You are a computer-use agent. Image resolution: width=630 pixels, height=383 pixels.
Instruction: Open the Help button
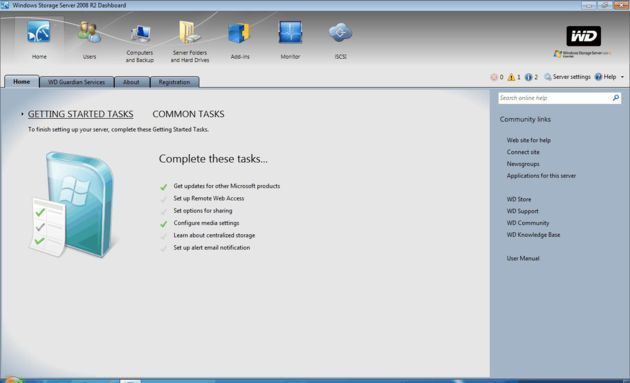605,77
